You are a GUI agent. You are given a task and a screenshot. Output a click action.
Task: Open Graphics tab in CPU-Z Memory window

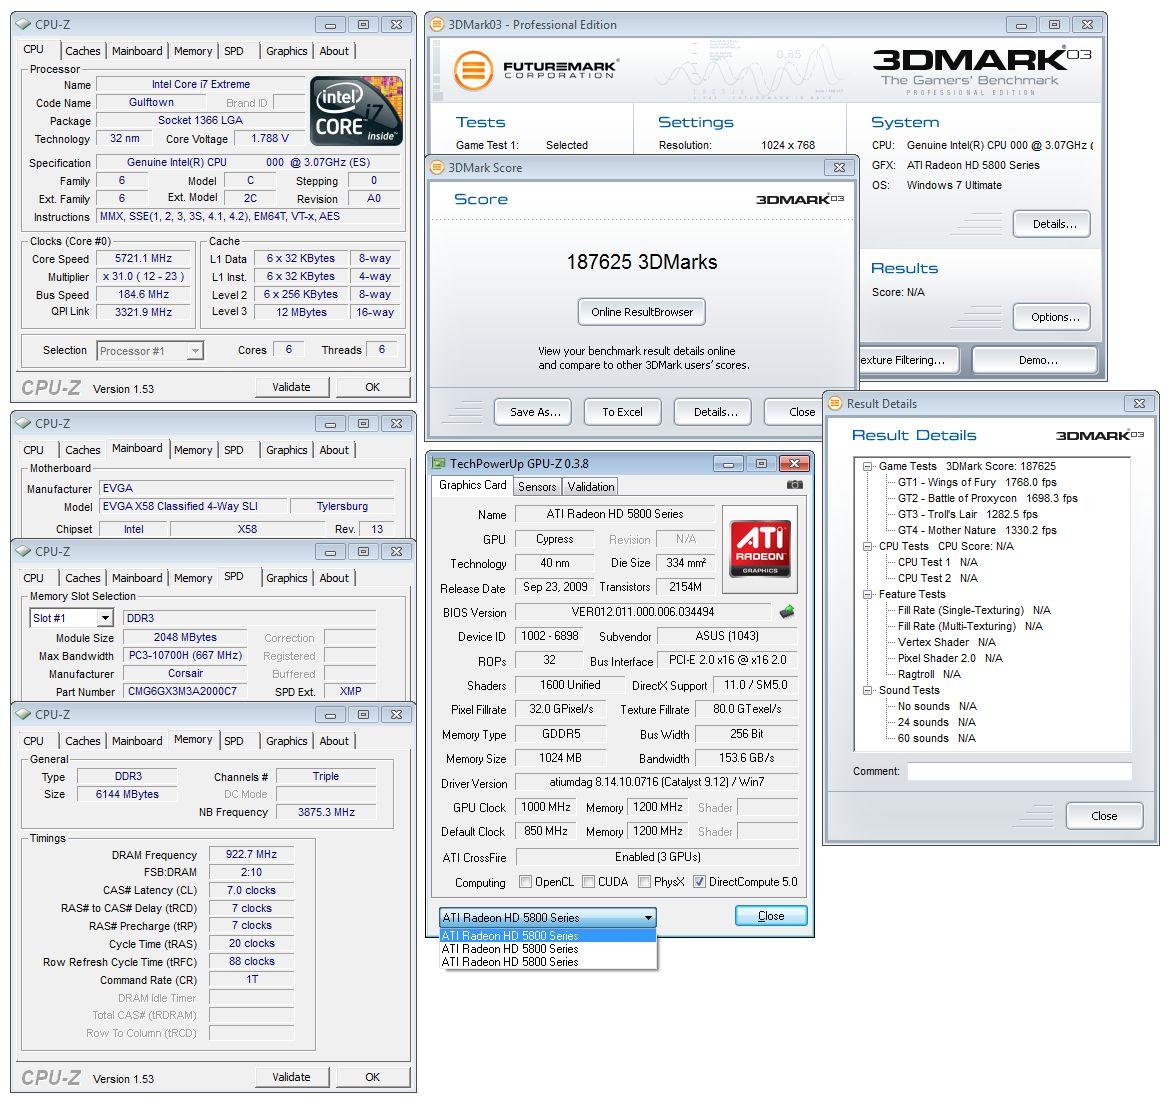[x=286, y=741]
